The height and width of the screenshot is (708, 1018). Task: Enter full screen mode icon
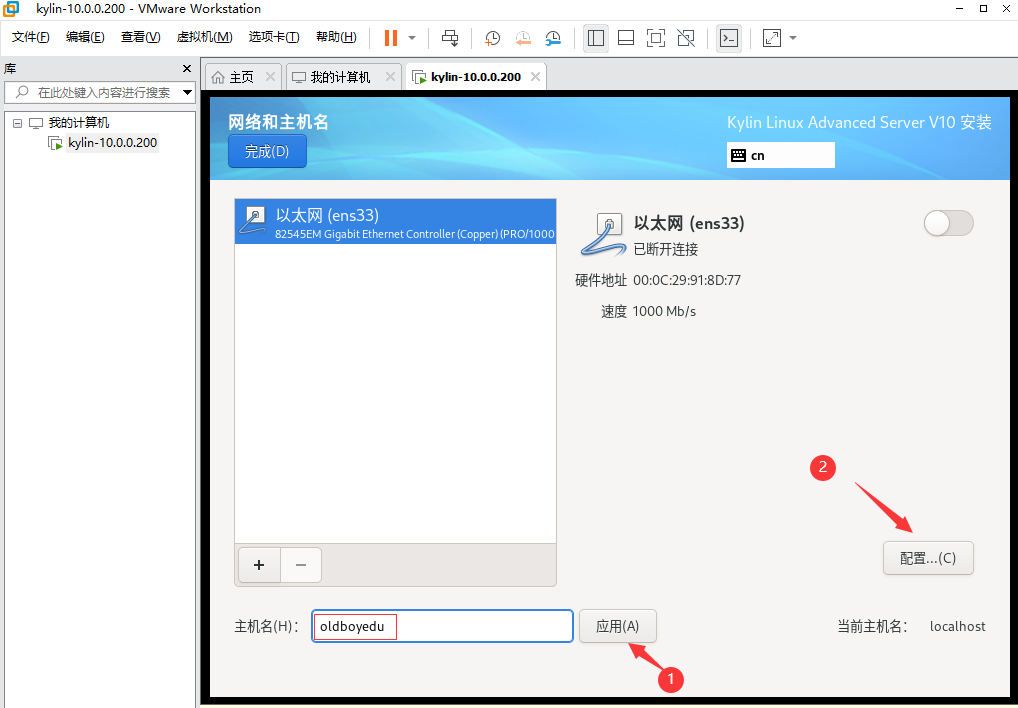coord(656,38)
